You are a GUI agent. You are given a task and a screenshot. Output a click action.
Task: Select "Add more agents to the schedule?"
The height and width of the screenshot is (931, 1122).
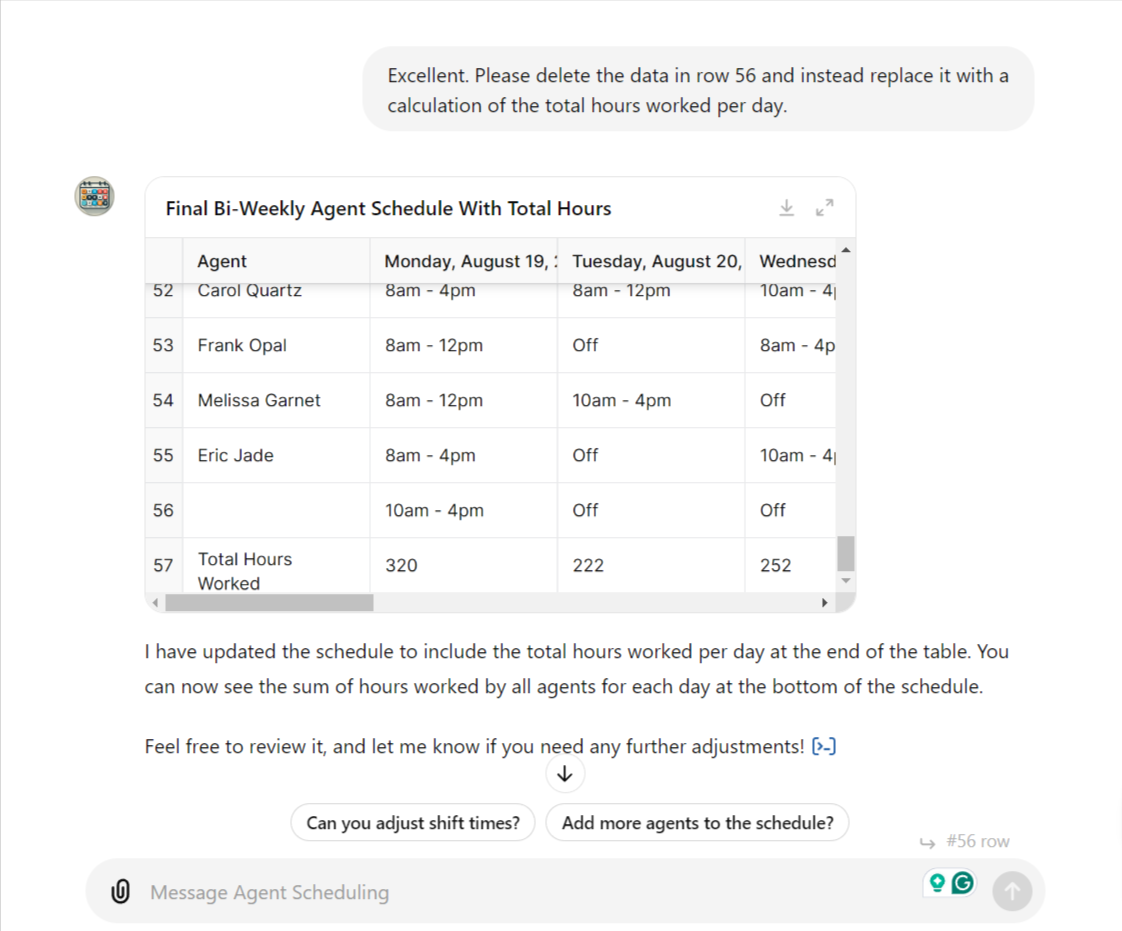tap(697, 822)
